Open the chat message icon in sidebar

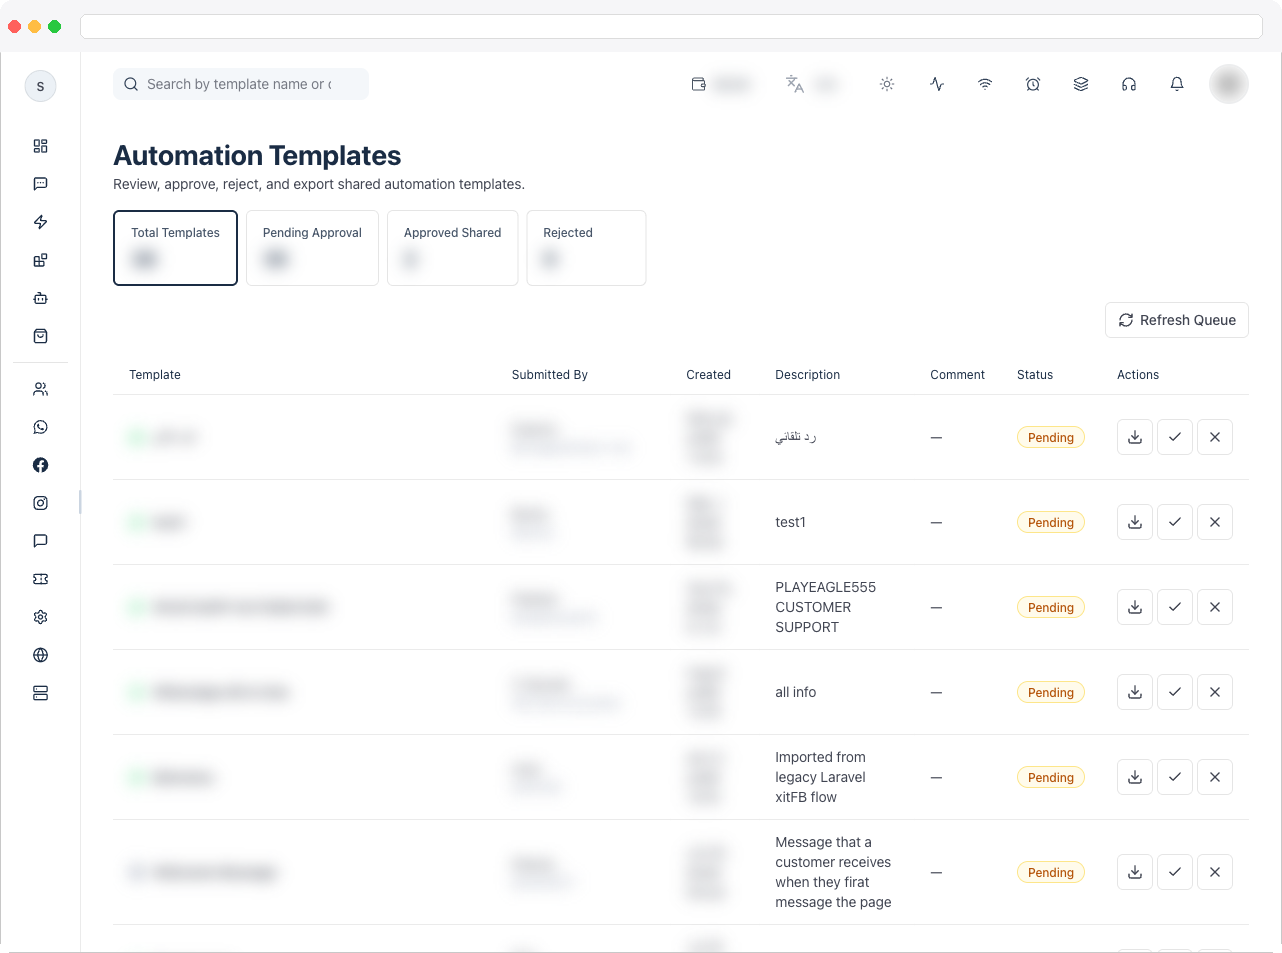point(40,184)
